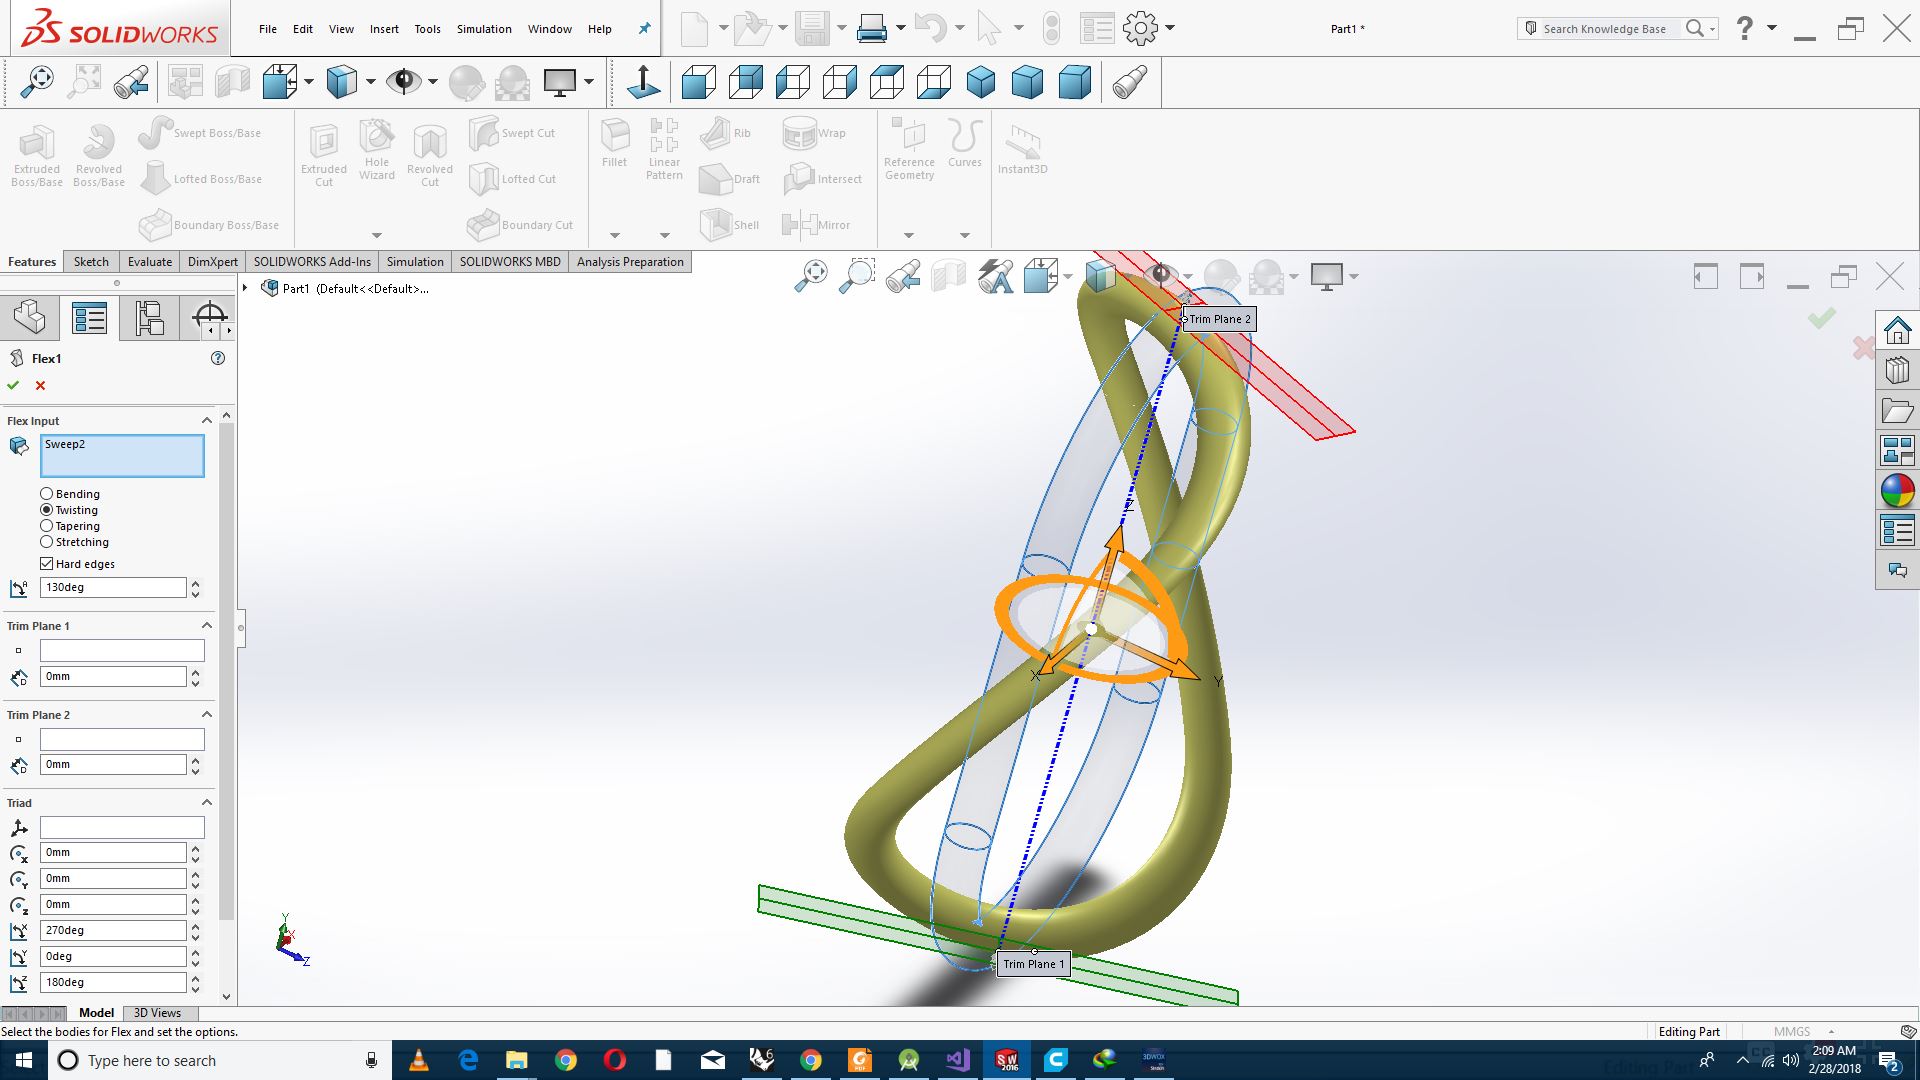
Task: Select the Isometric view cube icon
Action: 980,82
